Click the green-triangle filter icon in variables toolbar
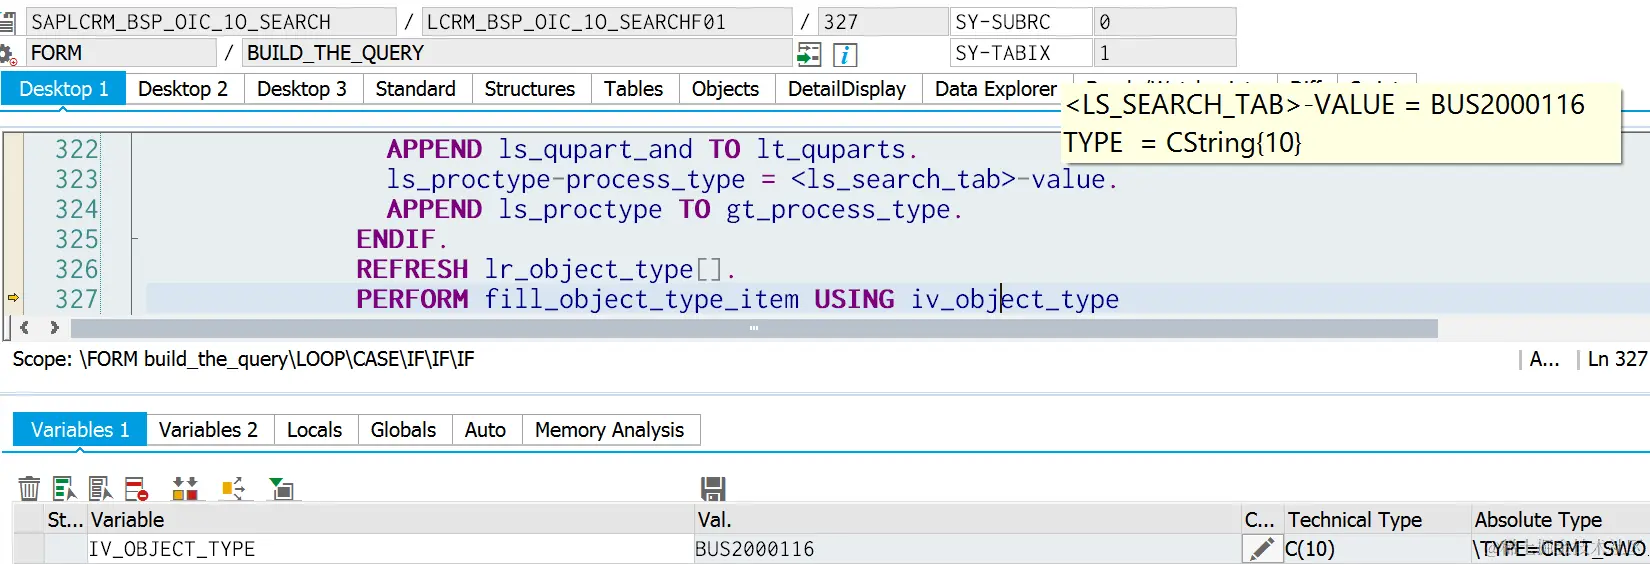 281,488
